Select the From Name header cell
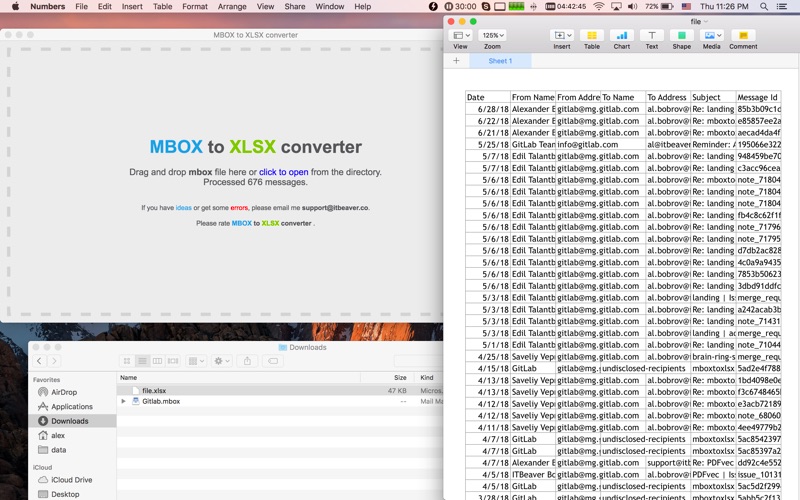 [533, 97]
